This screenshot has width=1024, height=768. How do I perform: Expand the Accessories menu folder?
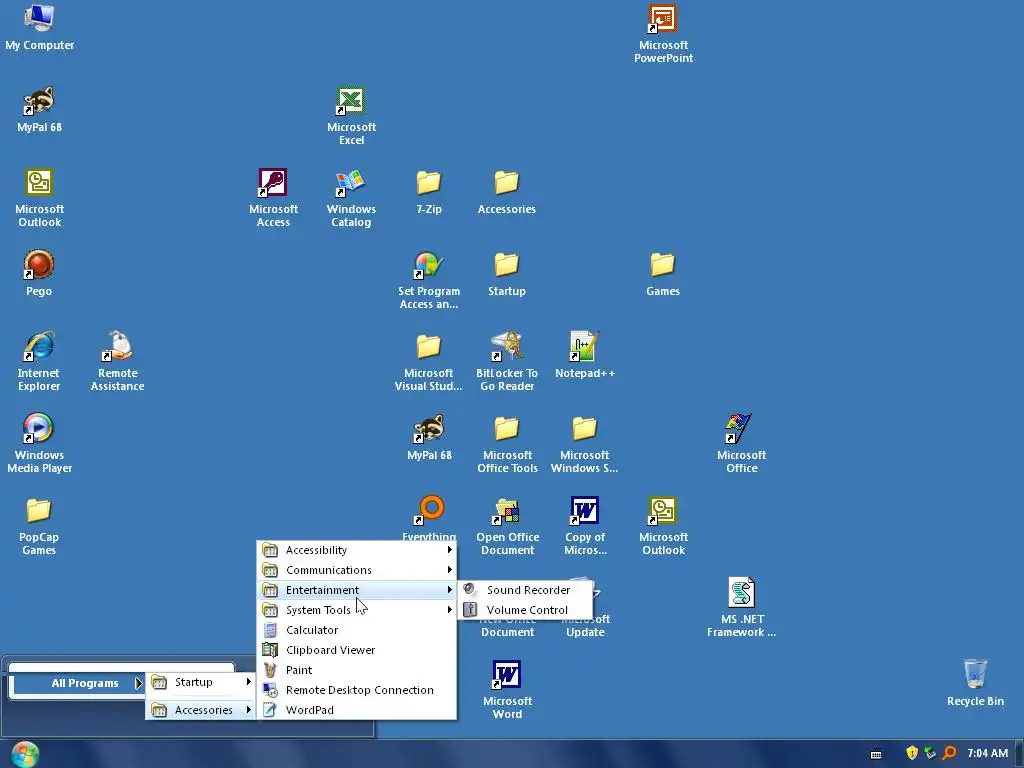(x=200, y=710)
